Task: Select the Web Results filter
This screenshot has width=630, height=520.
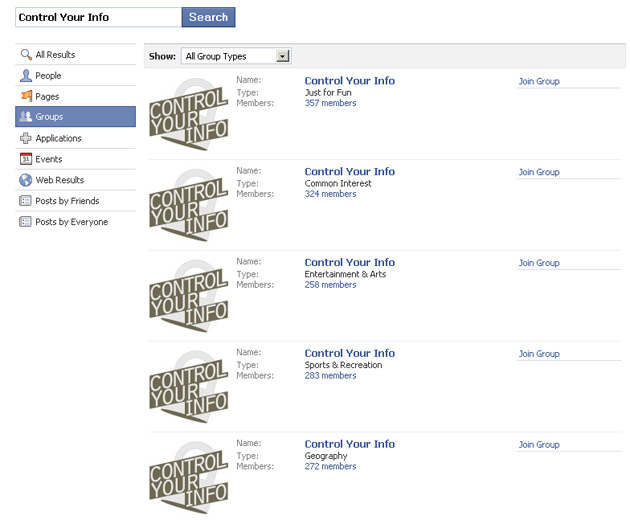Action: [x=76, y=180]
